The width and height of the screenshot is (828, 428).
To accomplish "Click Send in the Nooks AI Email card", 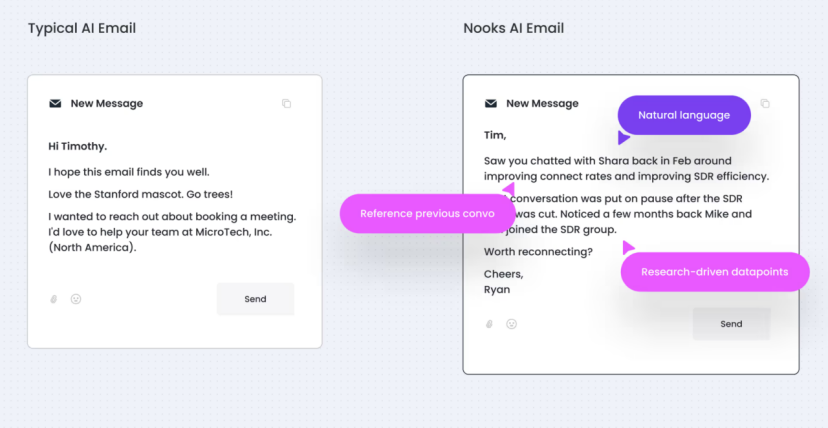I will [731, 324].
